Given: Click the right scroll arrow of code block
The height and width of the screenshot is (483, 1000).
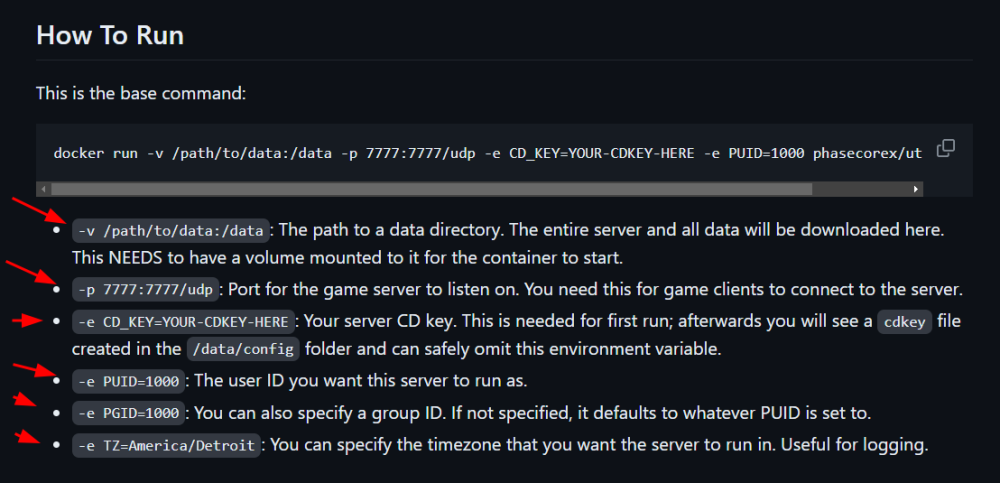Looking at the screenshot, I should click(916, 189).
